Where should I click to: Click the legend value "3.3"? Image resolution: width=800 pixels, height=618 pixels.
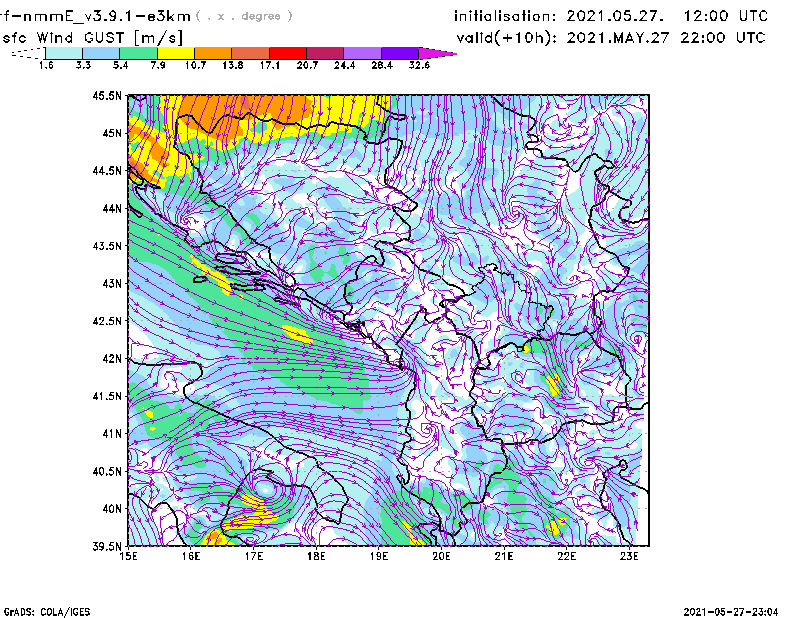click(x=83, y=65)
